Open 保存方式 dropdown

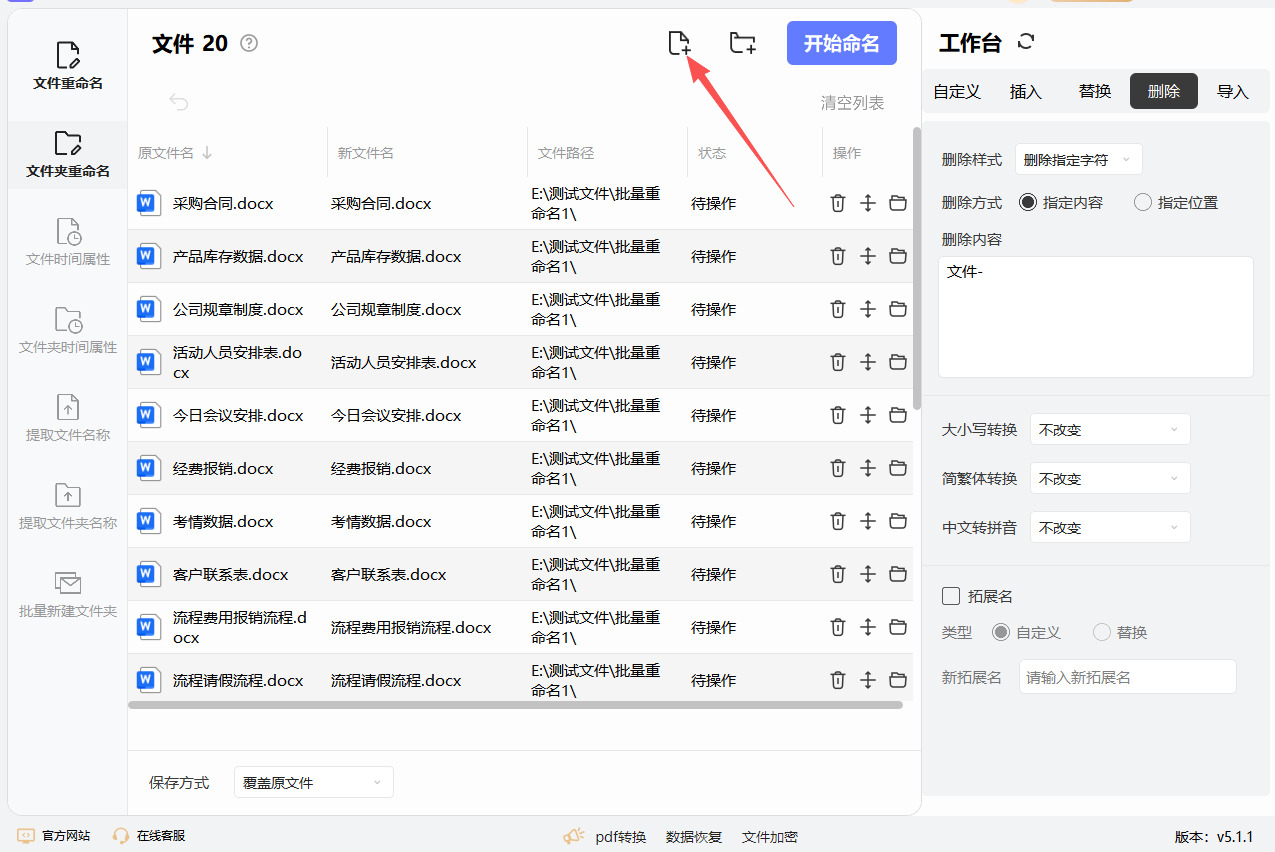(313, 782)
